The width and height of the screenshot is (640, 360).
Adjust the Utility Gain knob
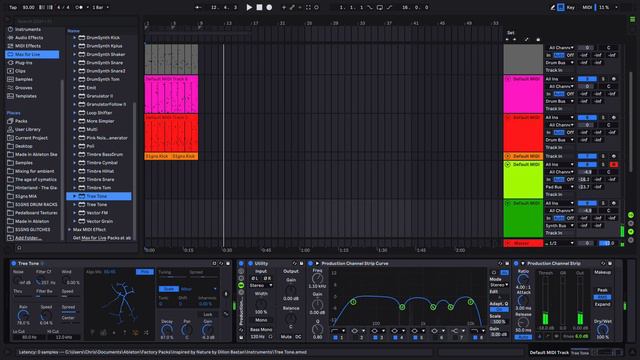coord(291,290)
